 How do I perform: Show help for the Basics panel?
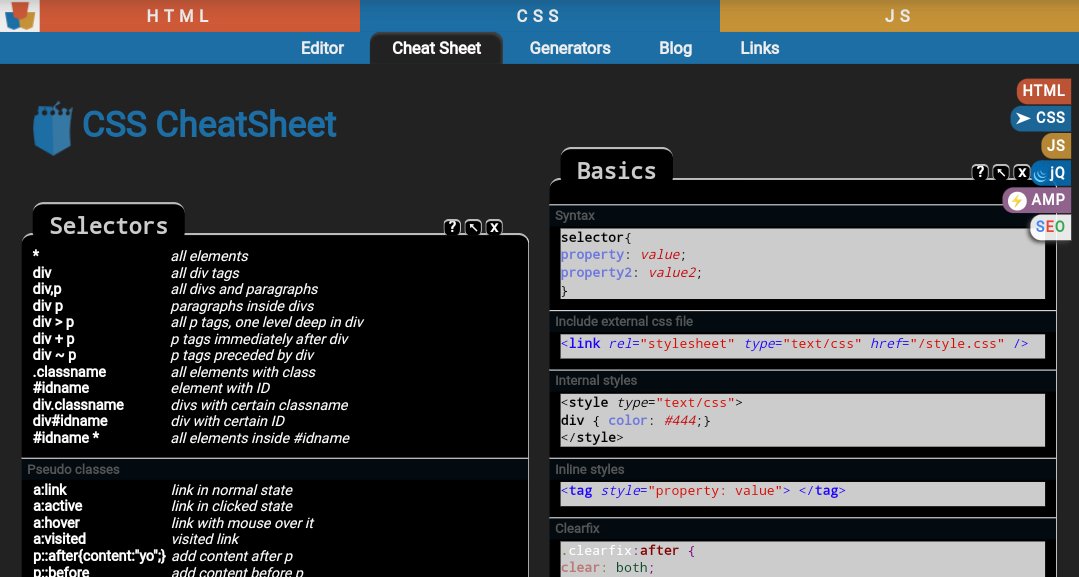pyautogui.click(x=979, y=172)
